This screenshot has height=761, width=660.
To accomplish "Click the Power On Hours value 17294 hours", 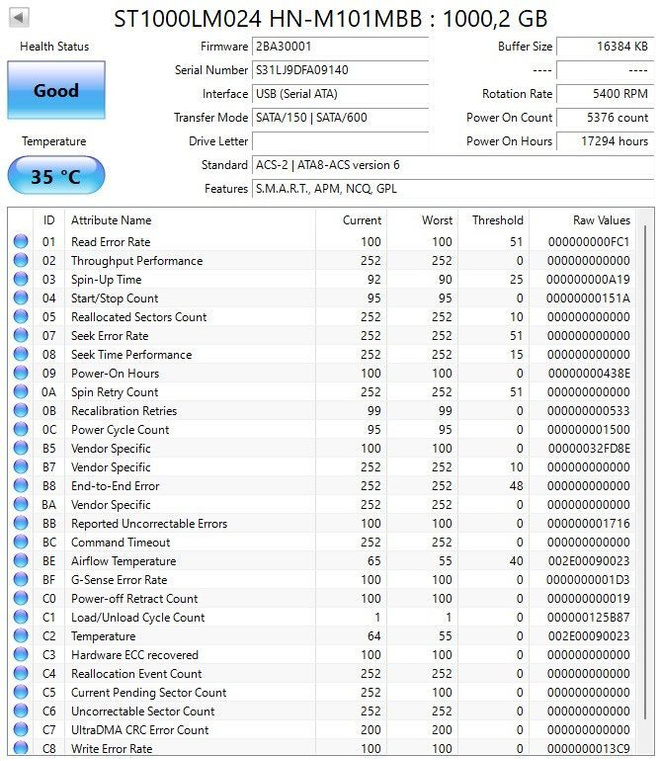I will [x=605, y=141].
